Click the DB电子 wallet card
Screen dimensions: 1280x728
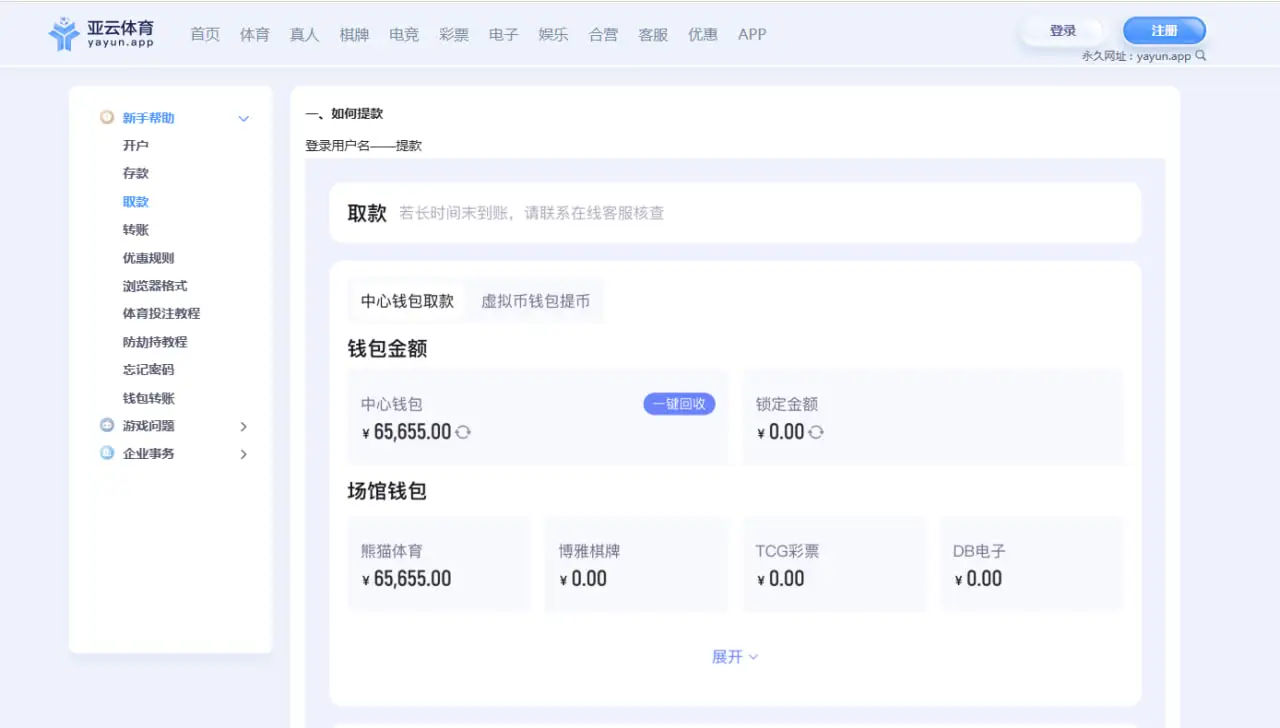1032,564
